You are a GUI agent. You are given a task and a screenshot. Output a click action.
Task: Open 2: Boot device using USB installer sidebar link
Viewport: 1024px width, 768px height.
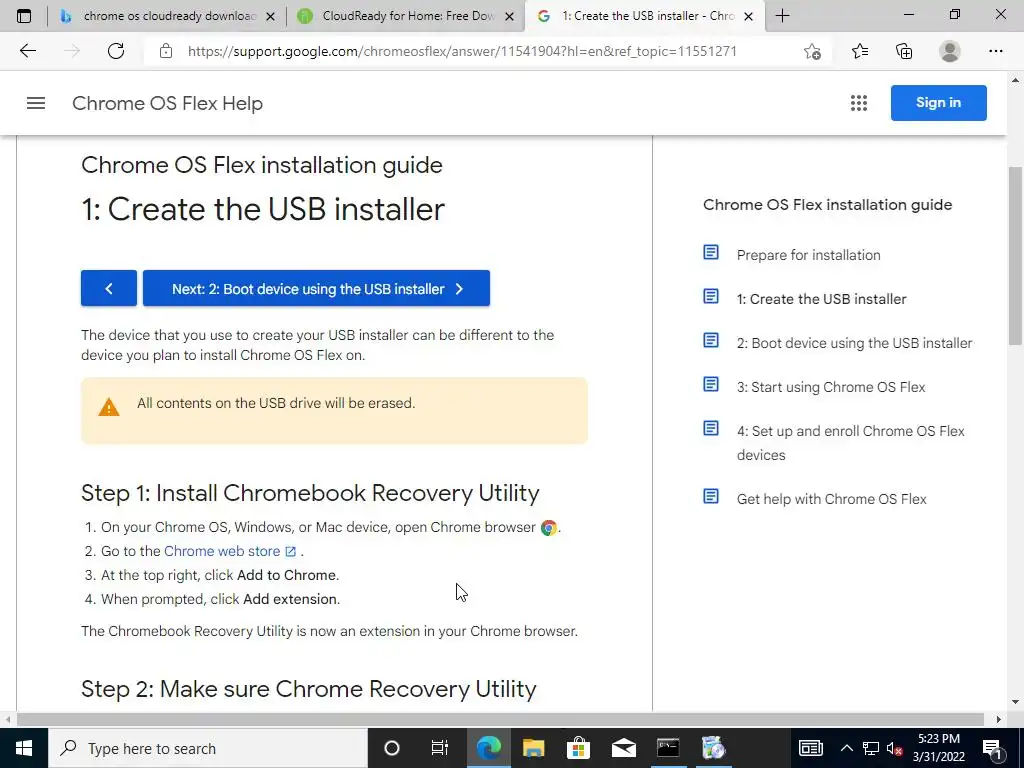(x=855, y=343)
